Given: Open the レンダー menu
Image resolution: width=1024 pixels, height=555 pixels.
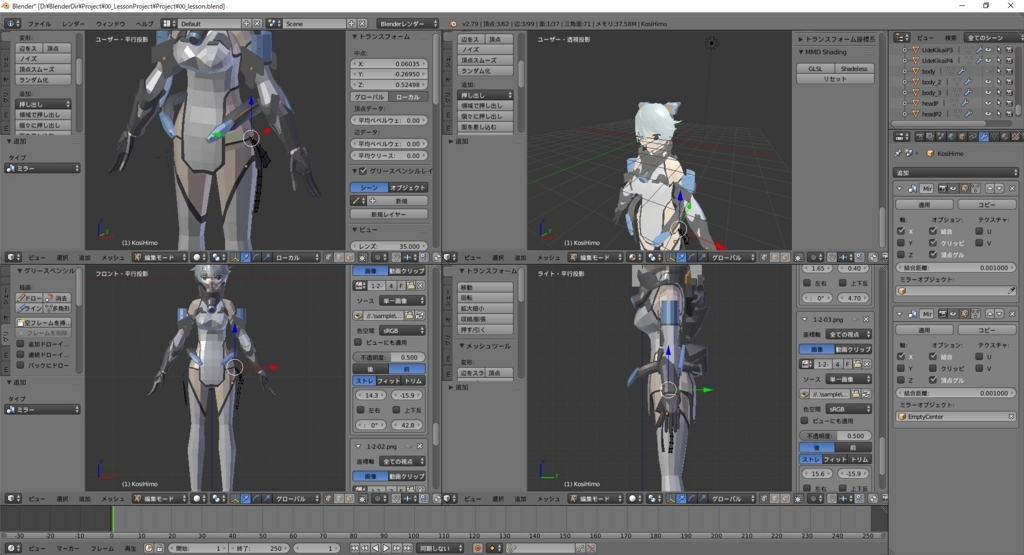Looking at the screenshot, I should coord(74,24).
